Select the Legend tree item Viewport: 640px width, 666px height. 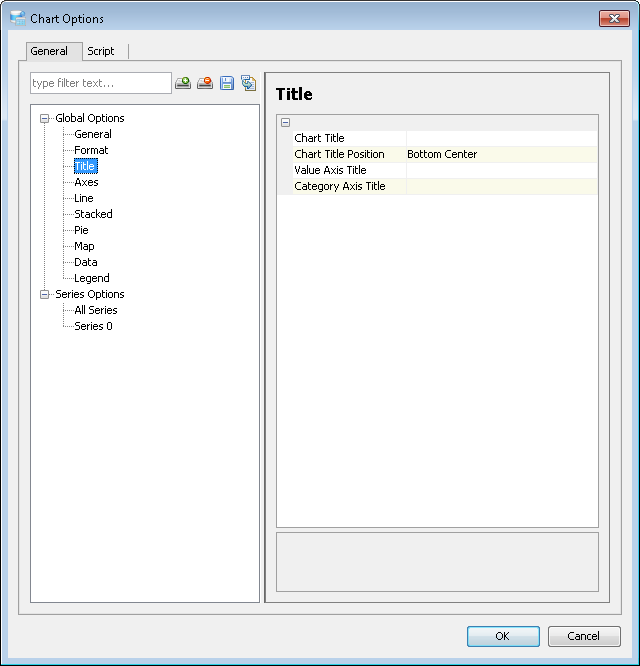click(x=92, y=278)
